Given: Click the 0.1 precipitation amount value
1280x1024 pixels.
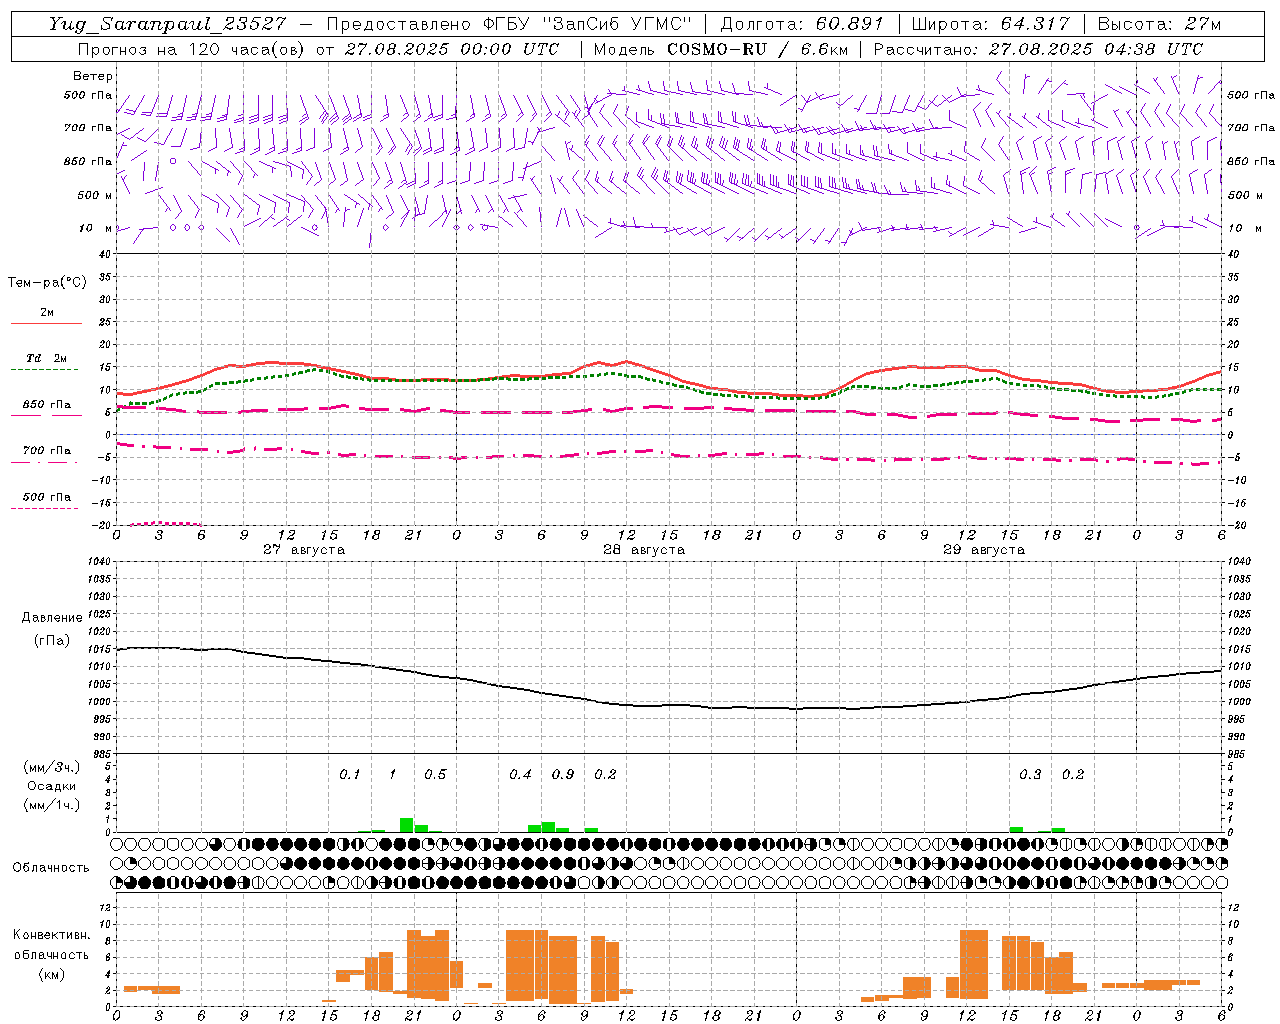Looking at the screenshot, I should [x=349, y=775].
